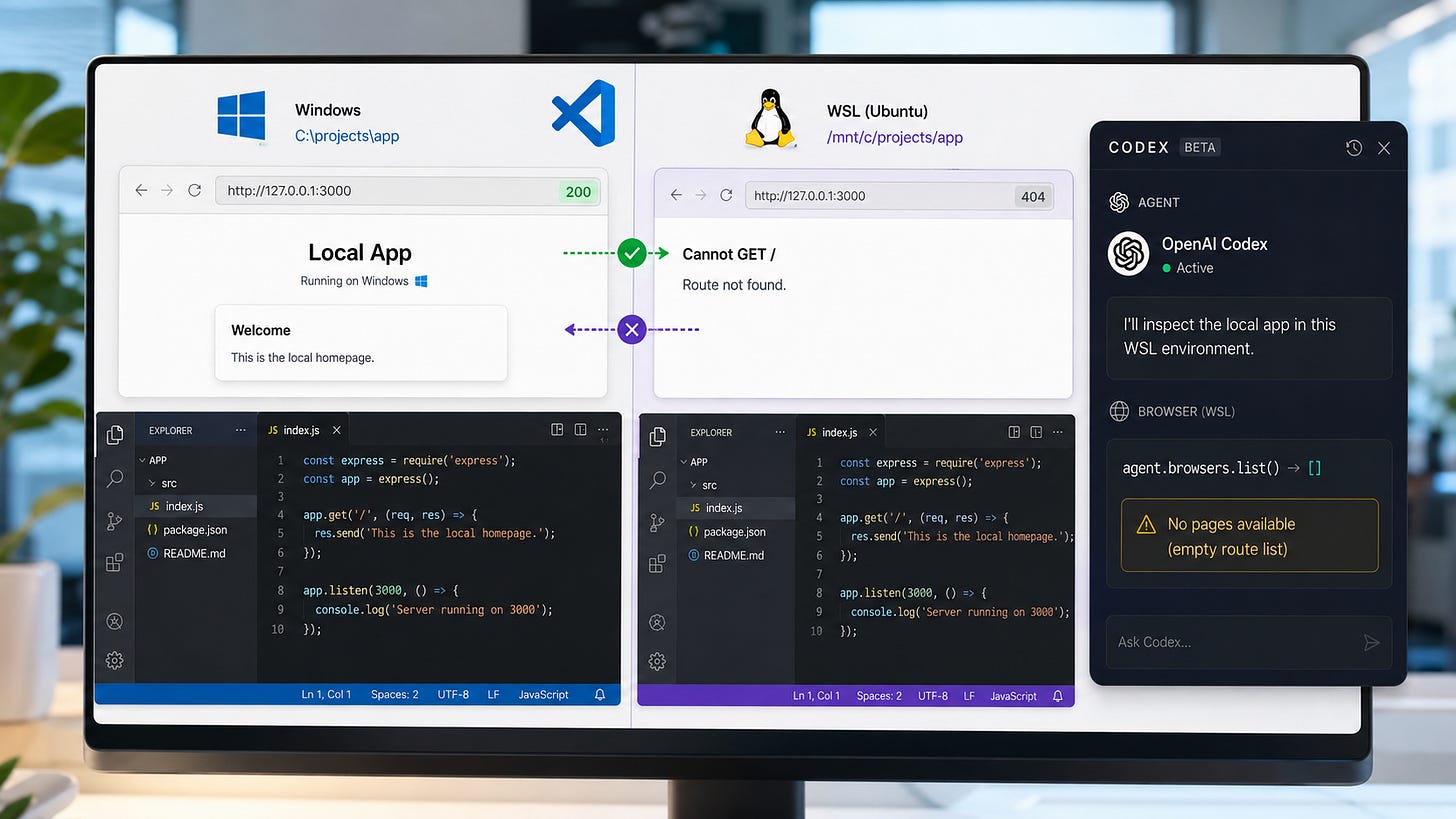1456x819 pixels.
Task: Close the index.js tab in Windows editor
Action: coord(337,430)
